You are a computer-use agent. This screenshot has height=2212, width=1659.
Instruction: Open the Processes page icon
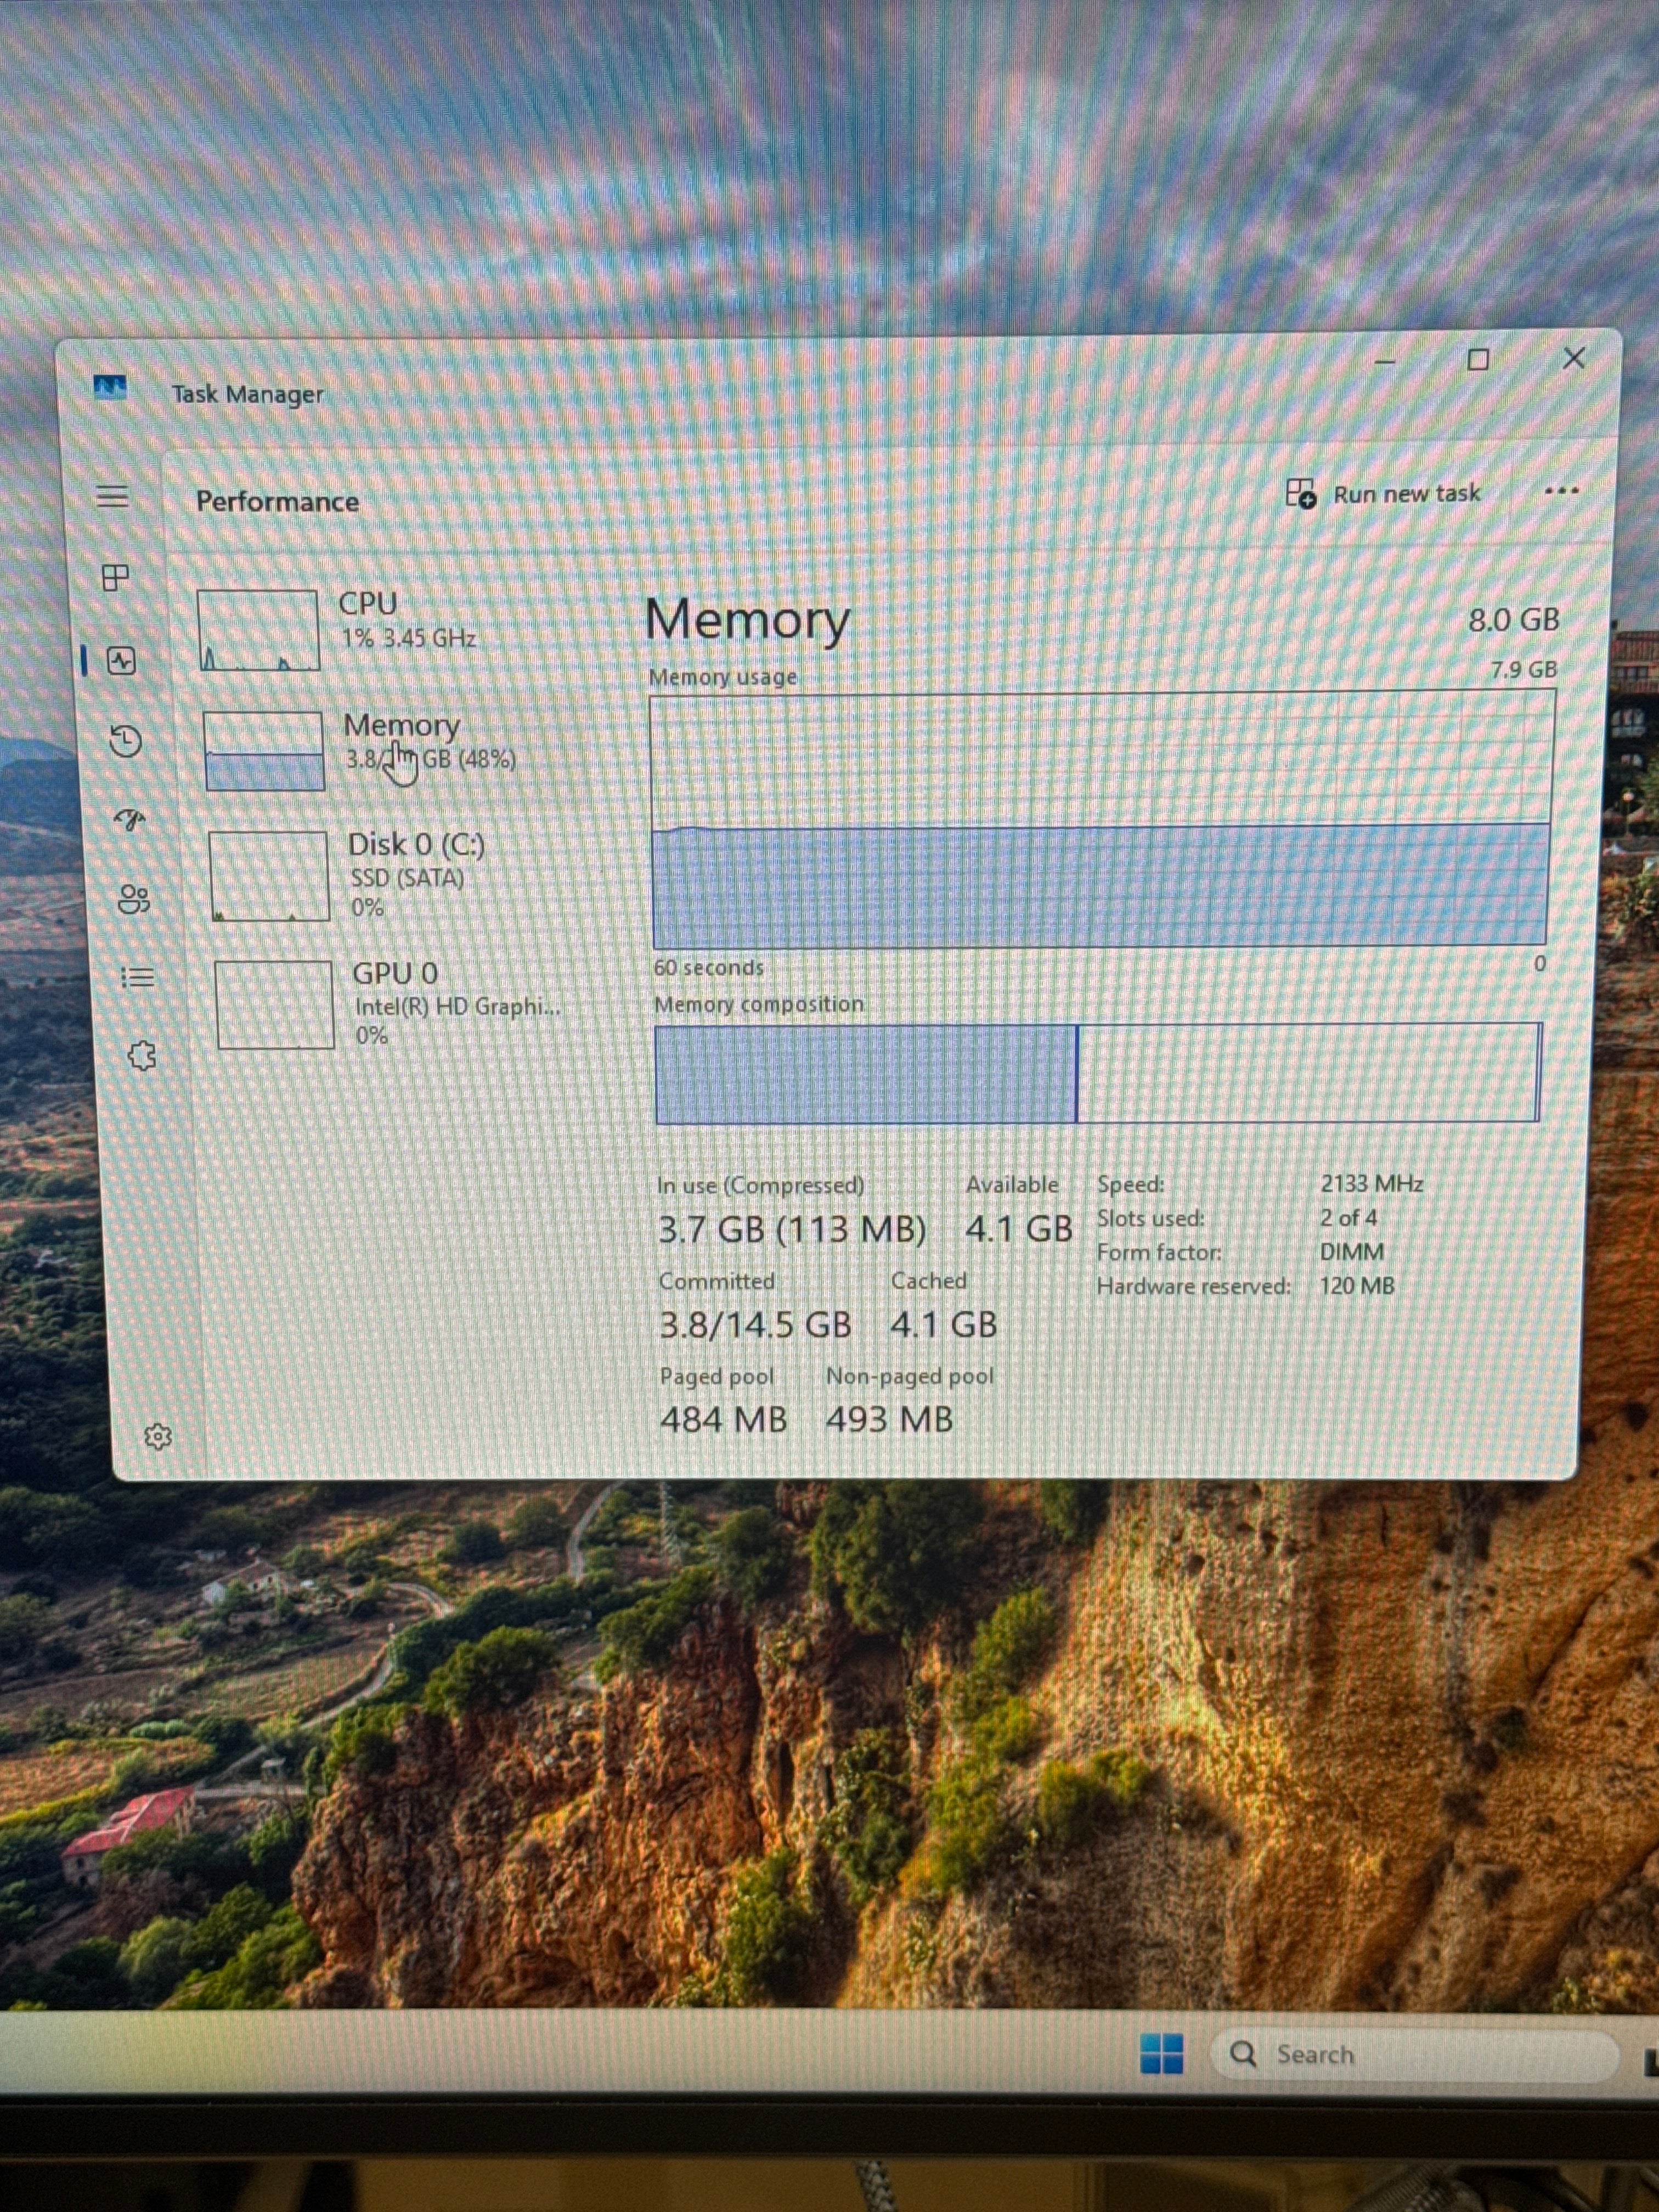click(116, 577)
